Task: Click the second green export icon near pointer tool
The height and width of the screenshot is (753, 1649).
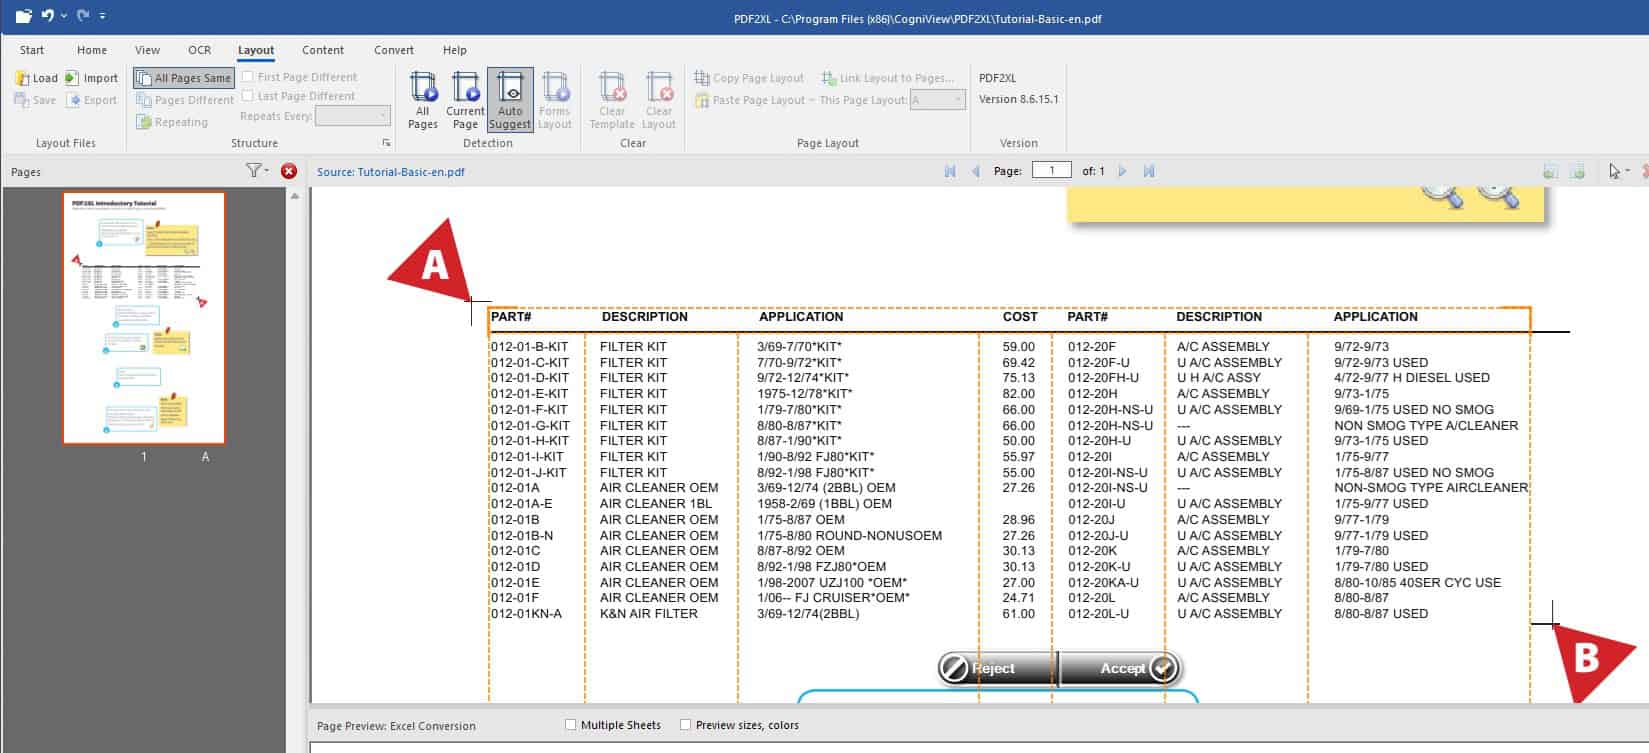Action: coord(1578,172)
